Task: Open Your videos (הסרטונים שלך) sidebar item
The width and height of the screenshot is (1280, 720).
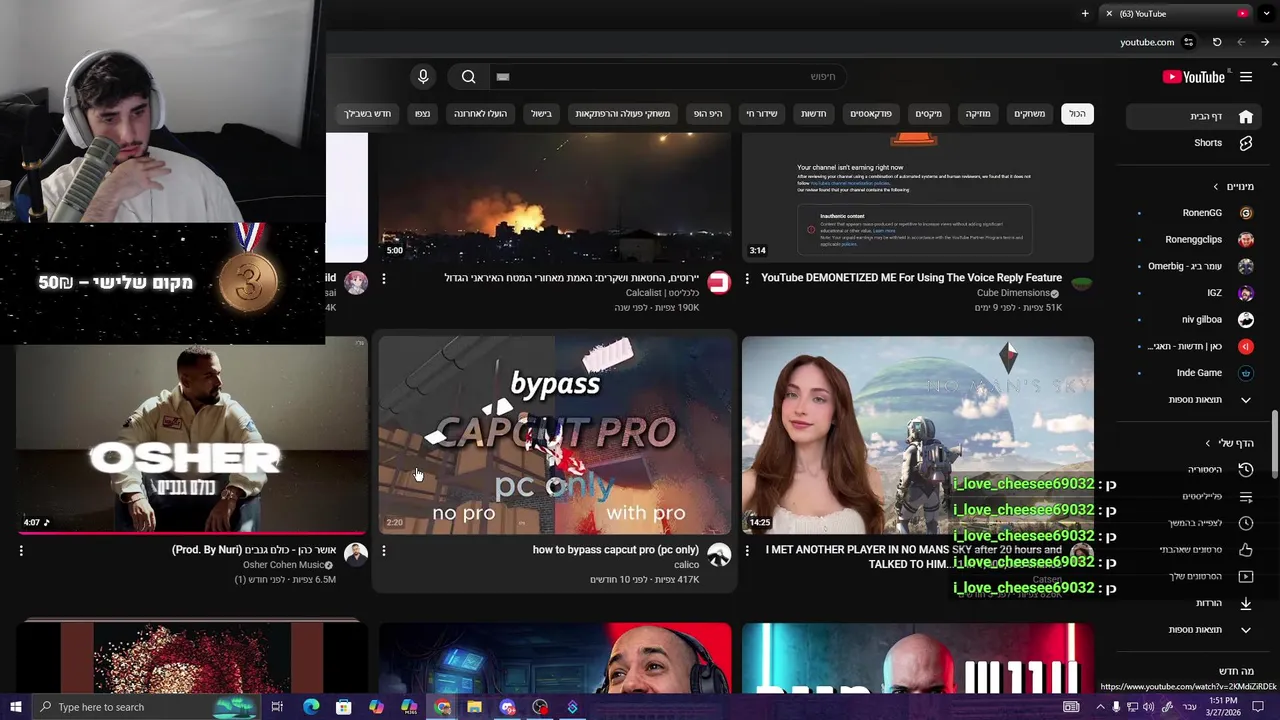Action: (1195, 577)
